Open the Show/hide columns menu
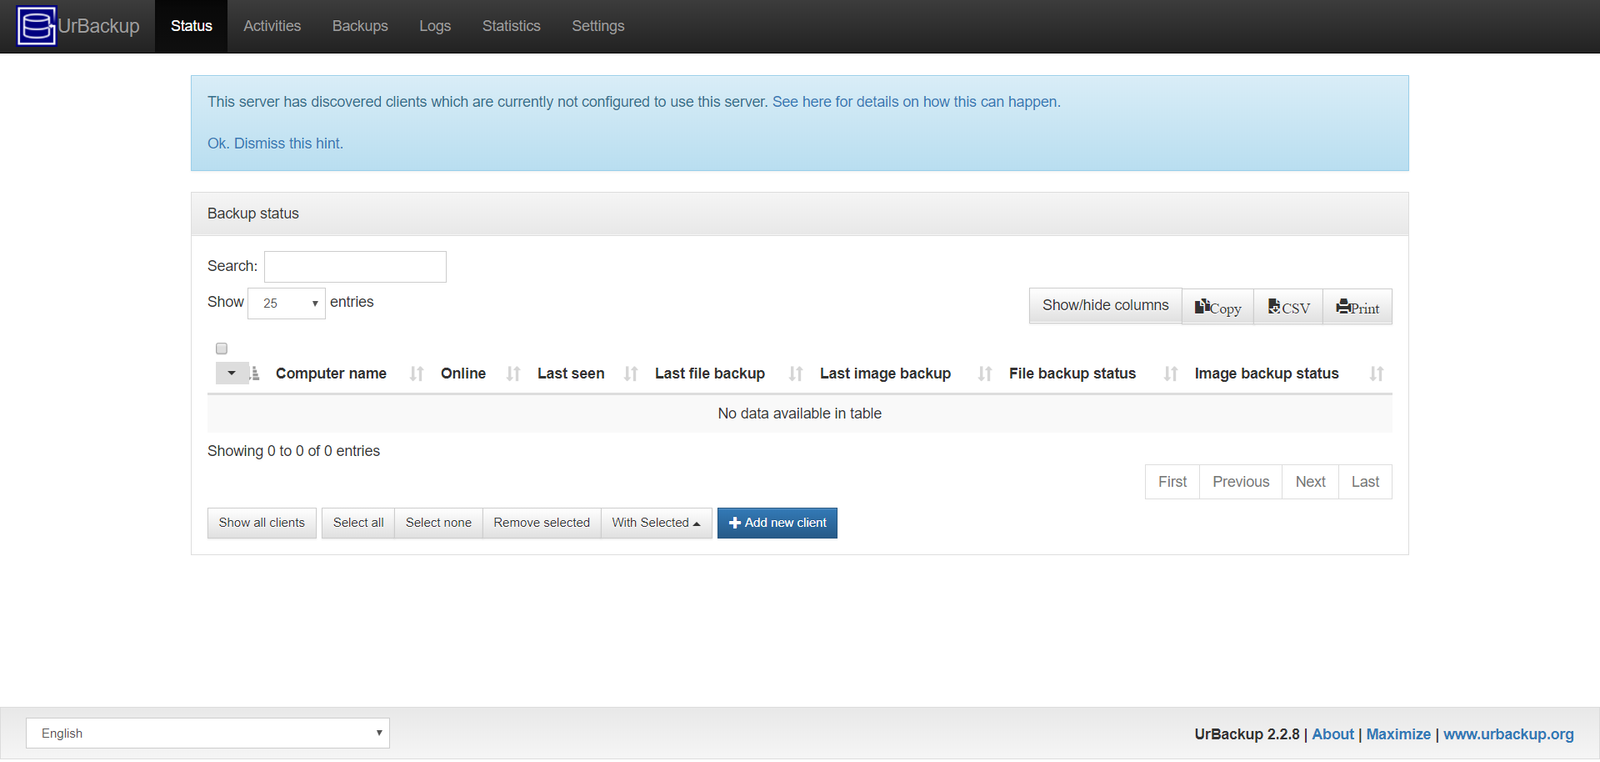This screenshot has width=1600, height=762. [1105, 306]
